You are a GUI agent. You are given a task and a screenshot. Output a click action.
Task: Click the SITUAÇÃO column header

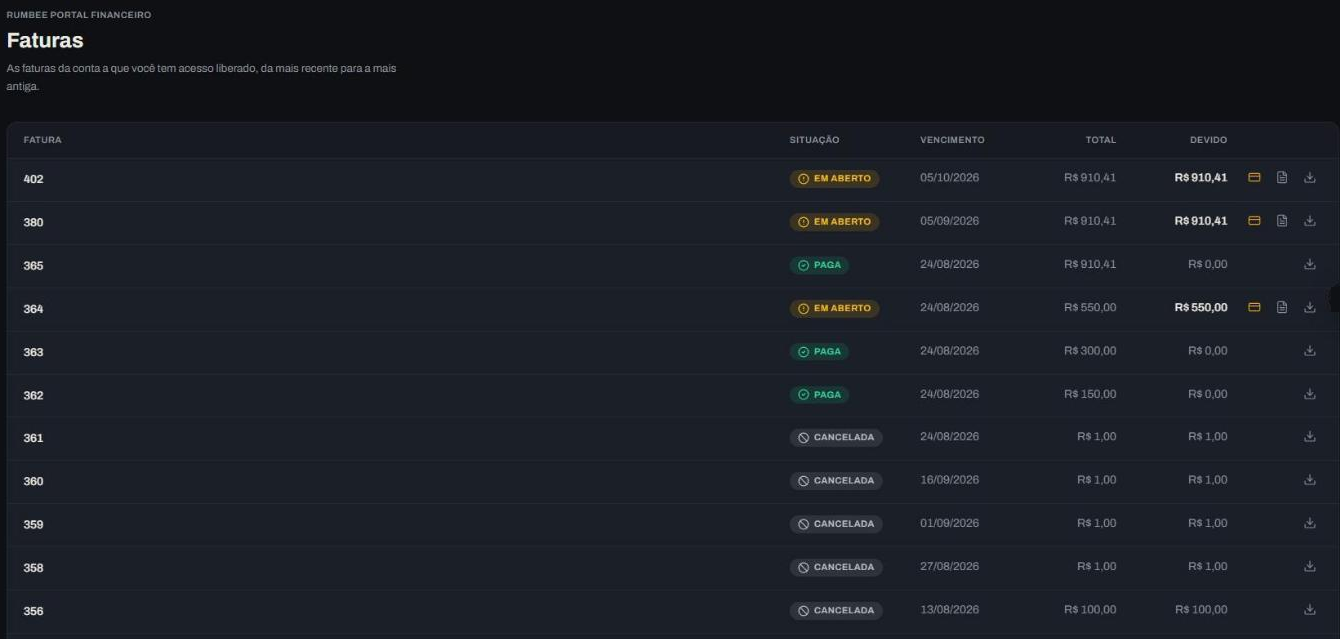(814, 140)
